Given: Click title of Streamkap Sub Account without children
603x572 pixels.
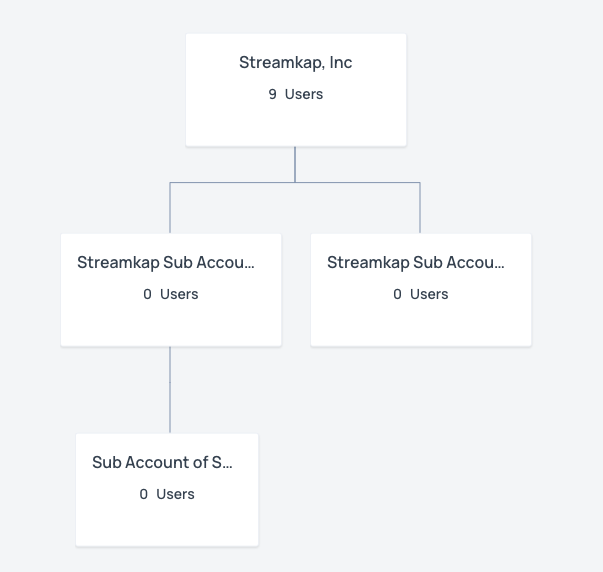Looking at the screenshot, I should 416,263.
